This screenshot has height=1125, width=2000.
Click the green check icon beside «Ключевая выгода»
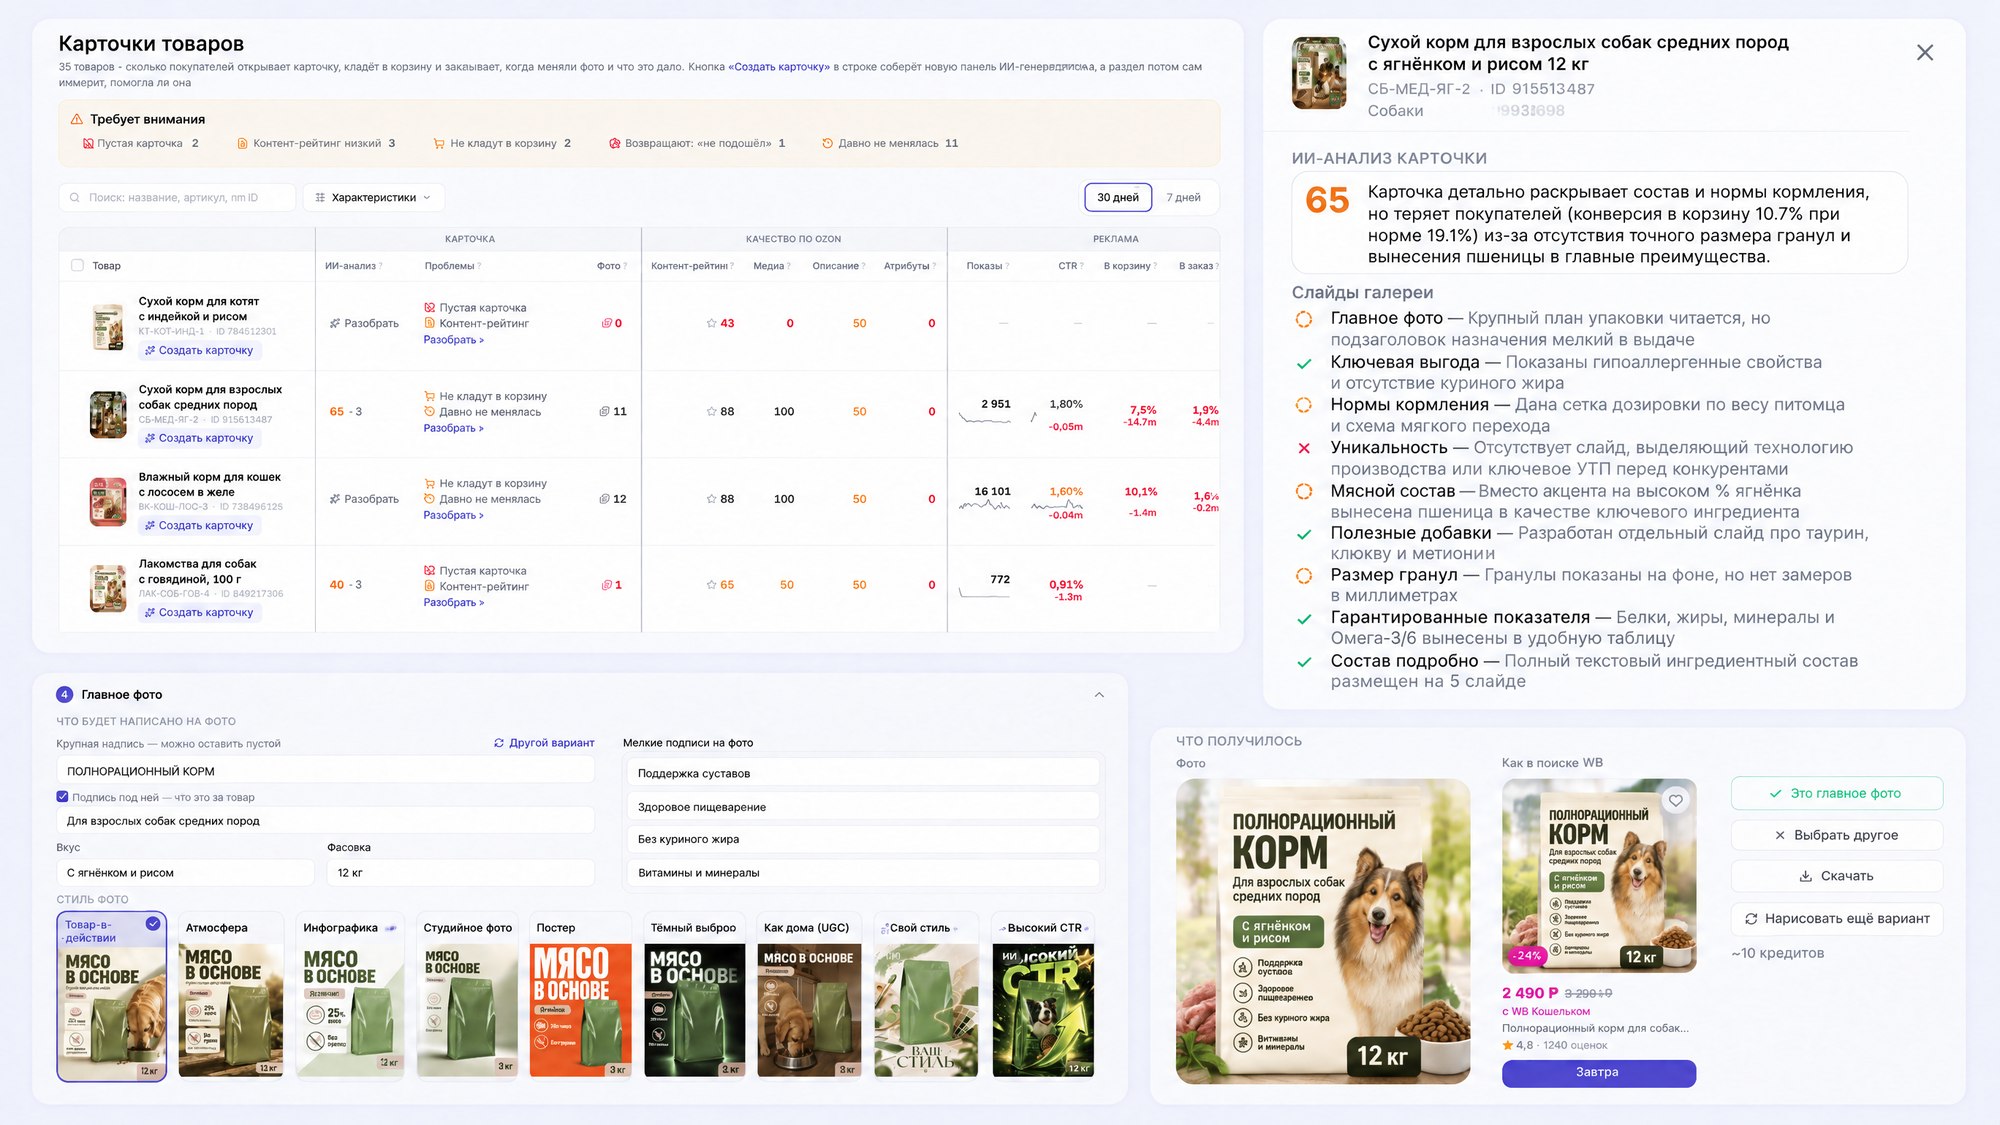click(x=1304, y=363)
